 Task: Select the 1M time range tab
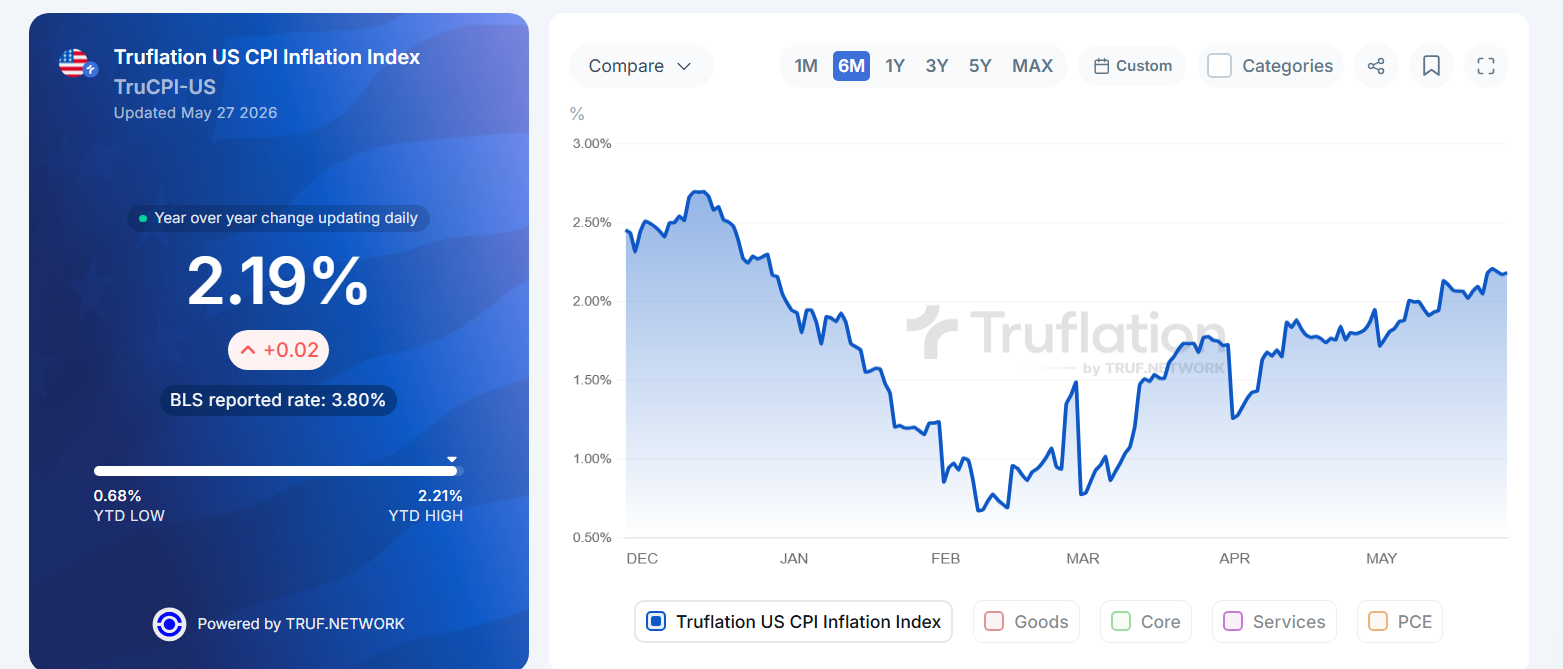click(806, 66)
